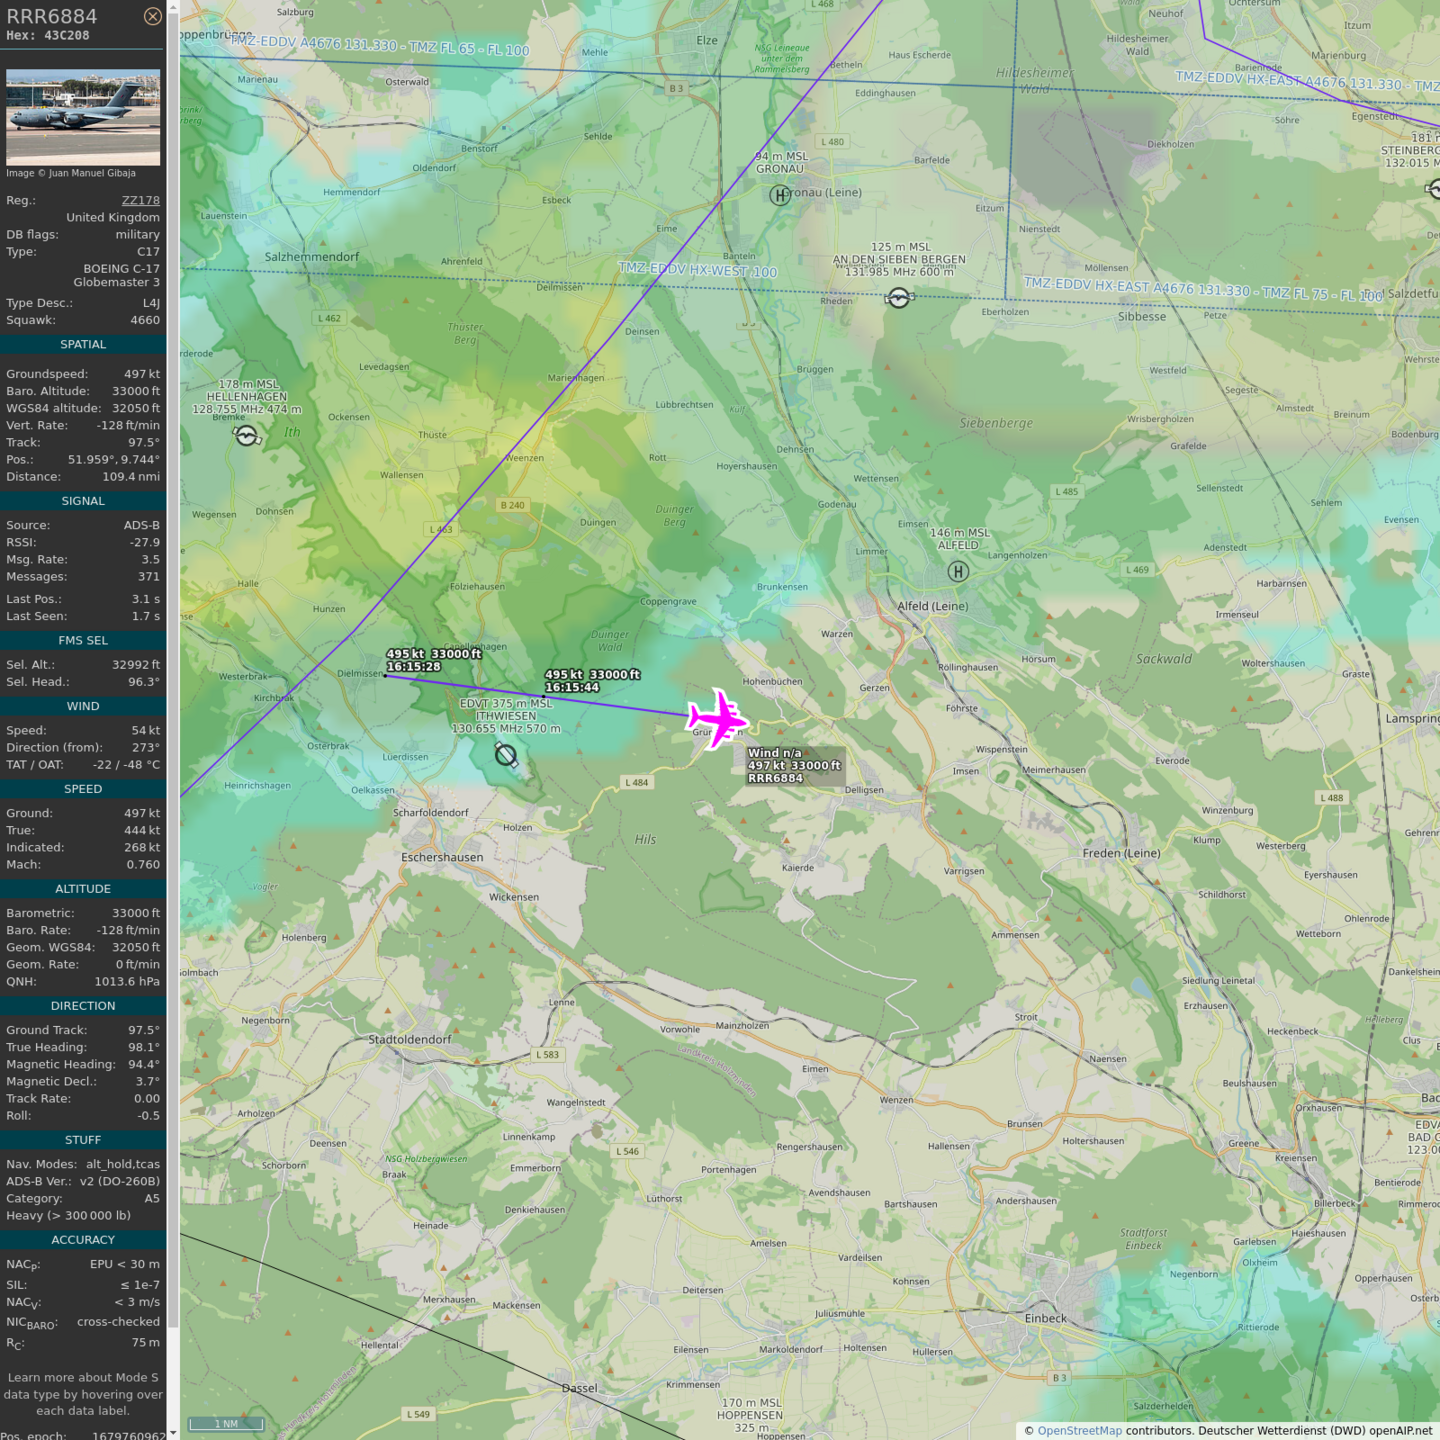Click the sidebar scroll-down arrow
The image size is (1440, 1440).
[x=173, y=1433]
